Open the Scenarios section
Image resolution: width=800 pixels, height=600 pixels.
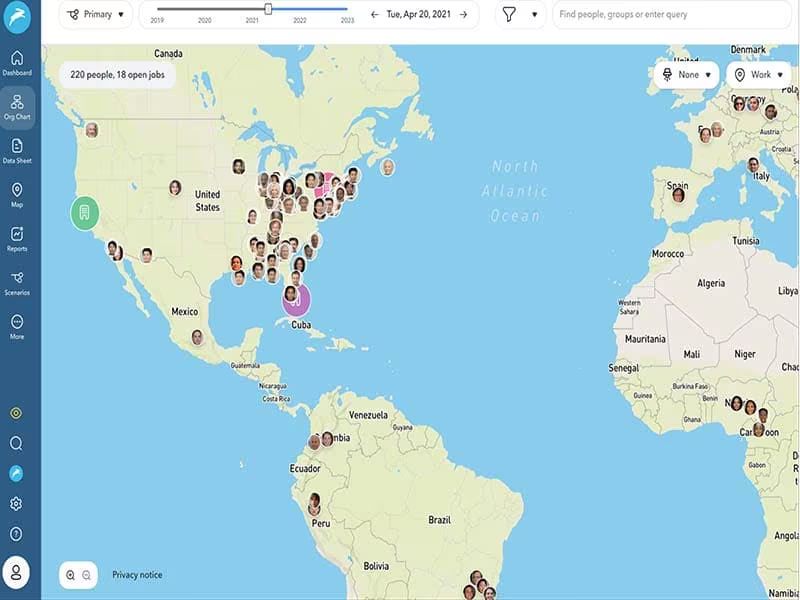pyautogui.click(x=17, y=283)
